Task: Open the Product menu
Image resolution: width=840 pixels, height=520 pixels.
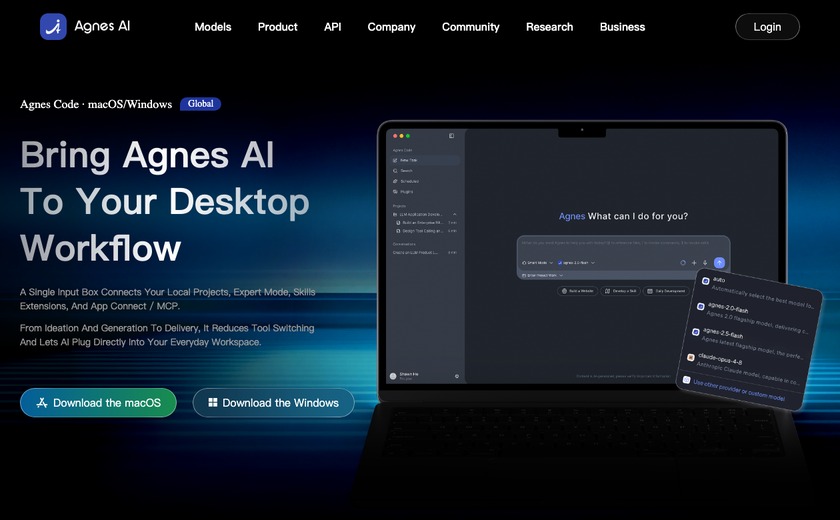Action: click(278, 27)
